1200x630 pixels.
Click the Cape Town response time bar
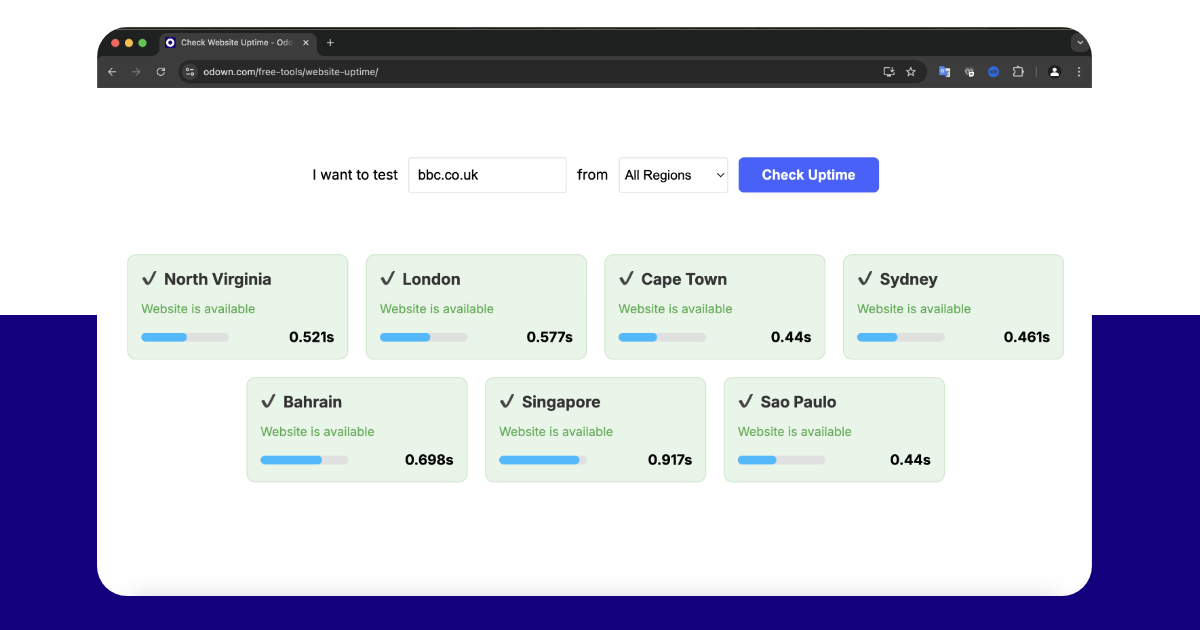662,337
